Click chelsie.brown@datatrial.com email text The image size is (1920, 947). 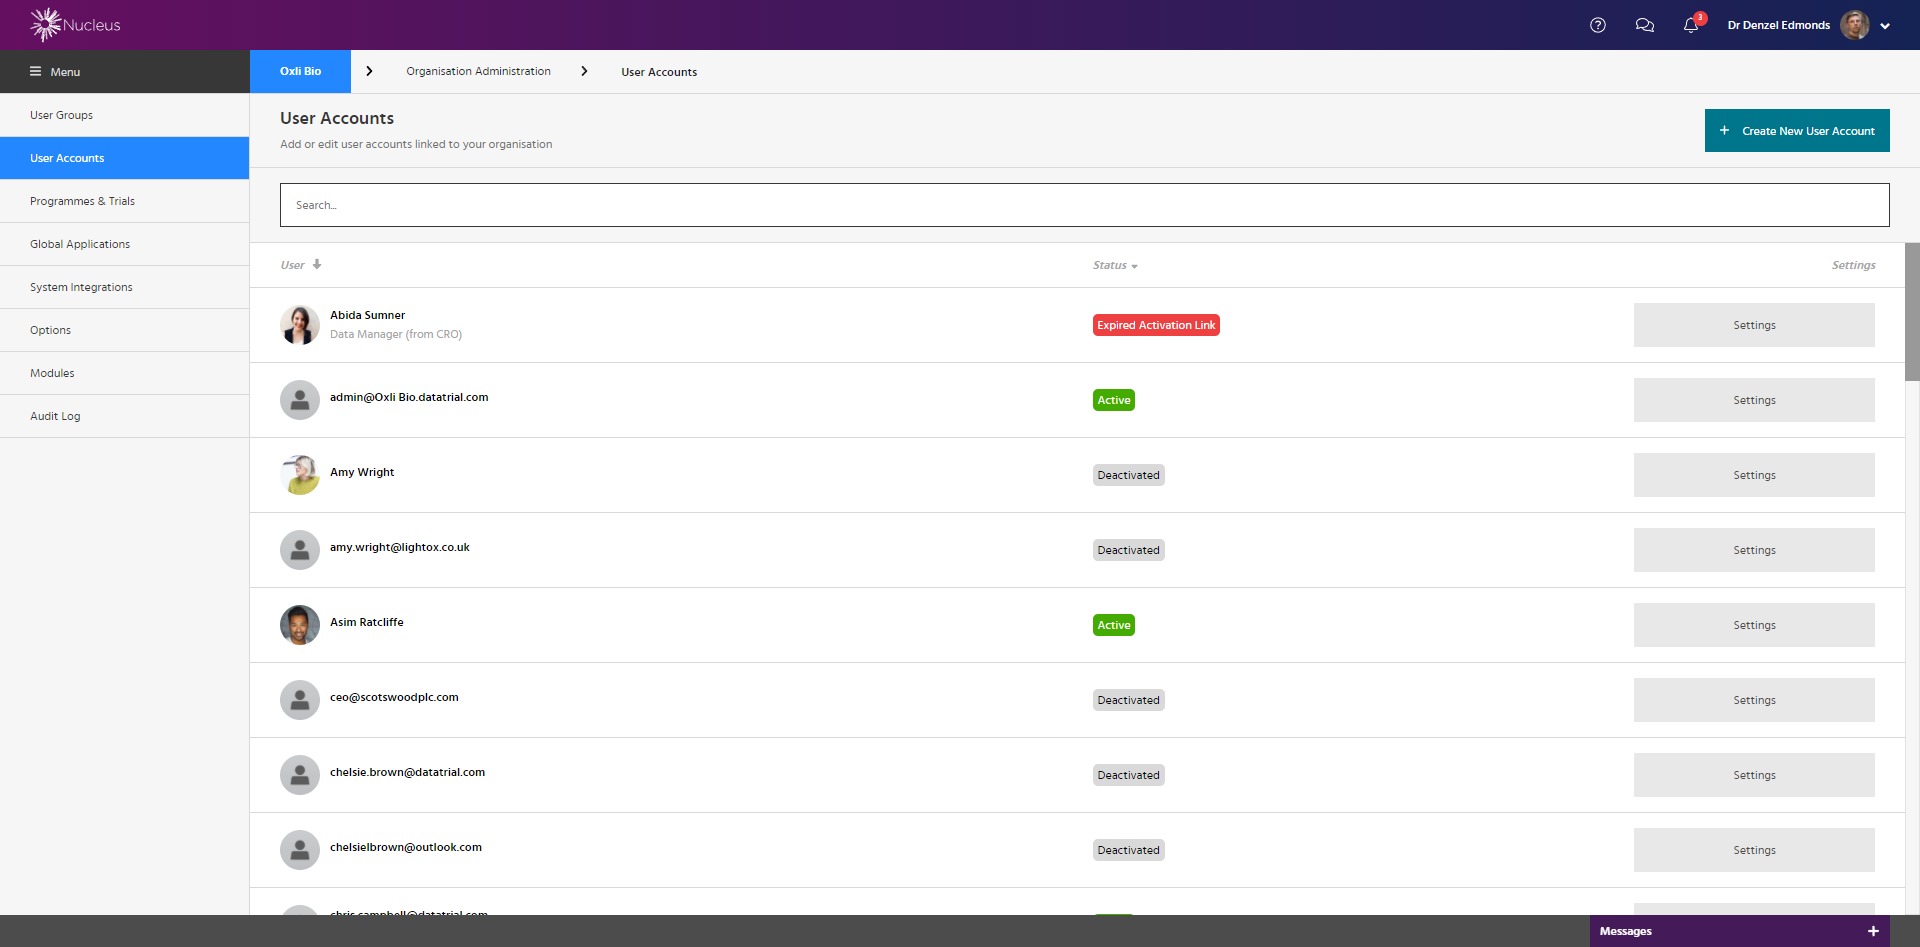point(407,772)
